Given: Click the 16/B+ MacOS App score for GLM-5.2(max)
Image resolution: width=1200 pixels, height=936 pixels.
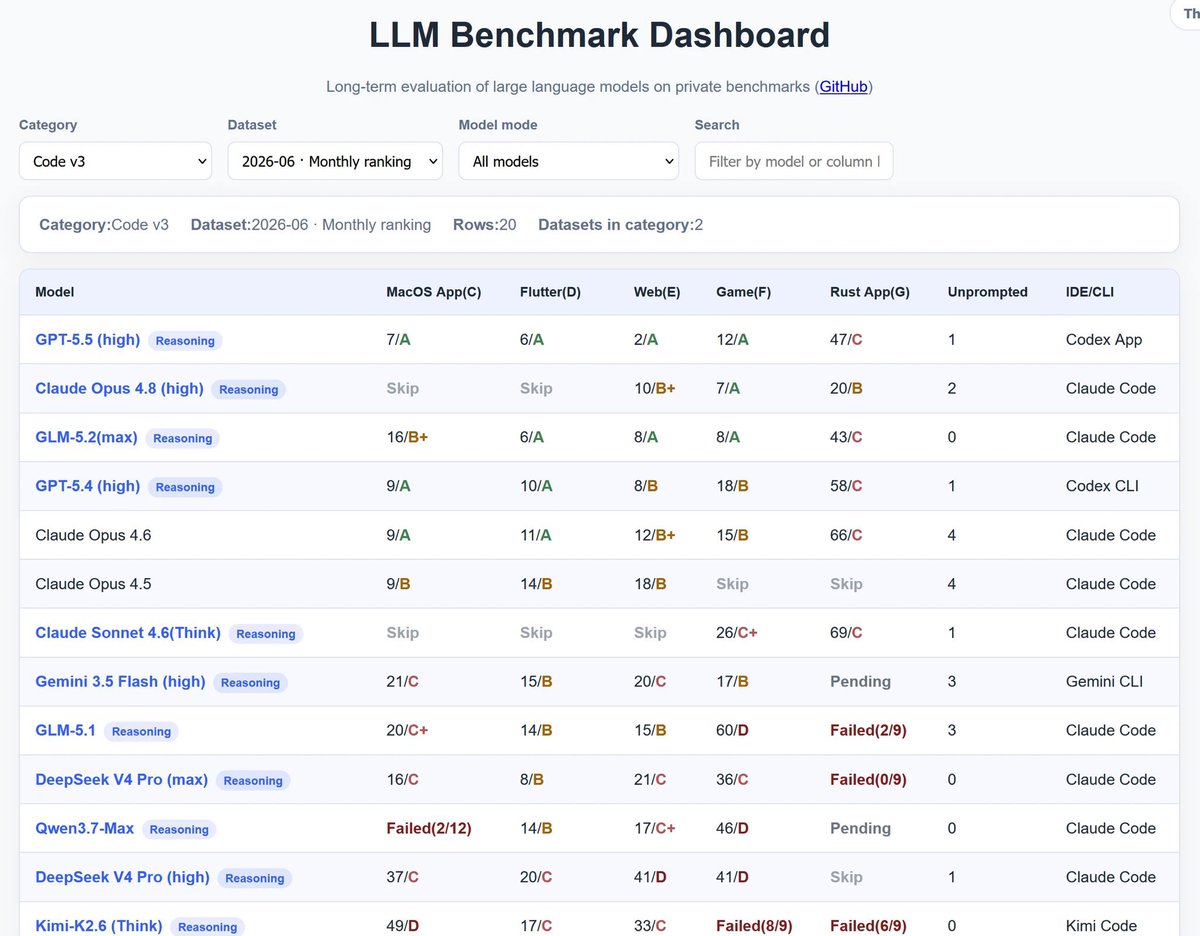Looking at the screenshot, I should [x=407, y=437].
